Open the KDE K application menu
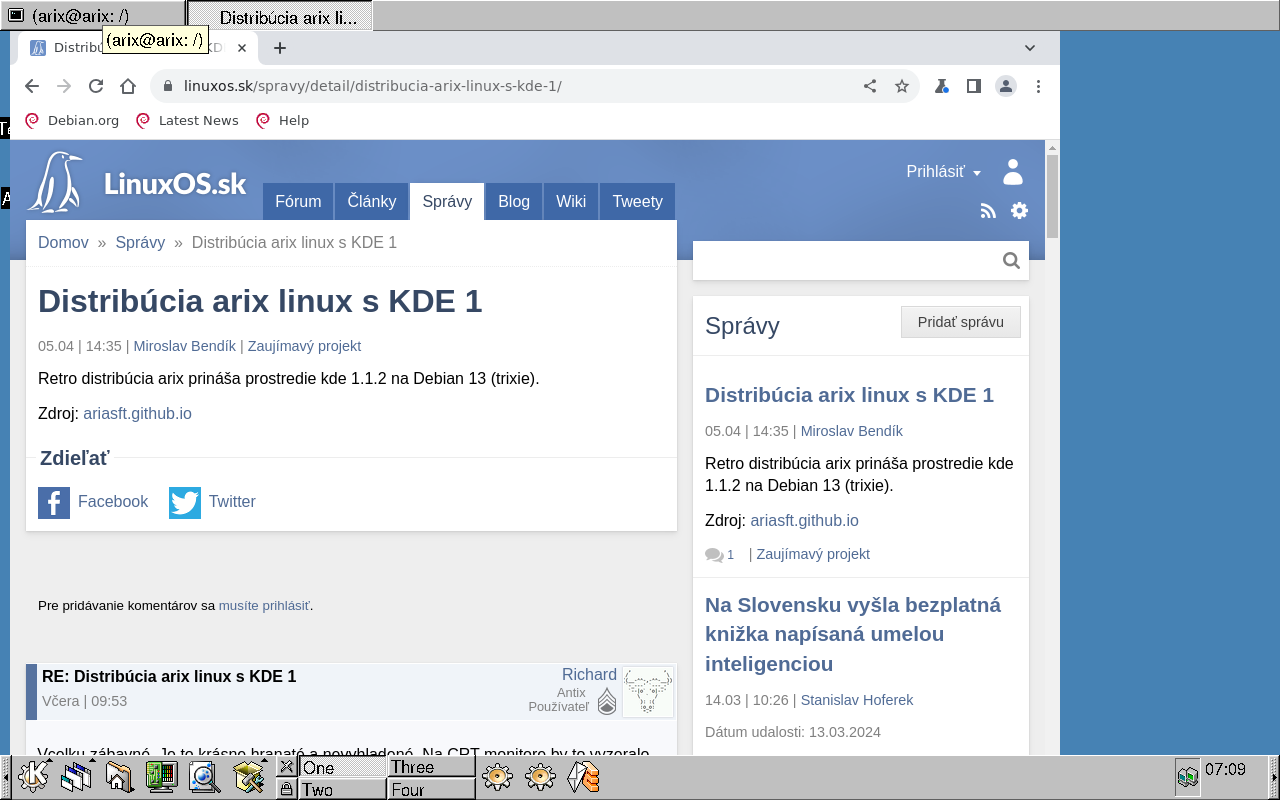Image resolution: width=1280 pixels, height=800 pixels. coord(33,777)
